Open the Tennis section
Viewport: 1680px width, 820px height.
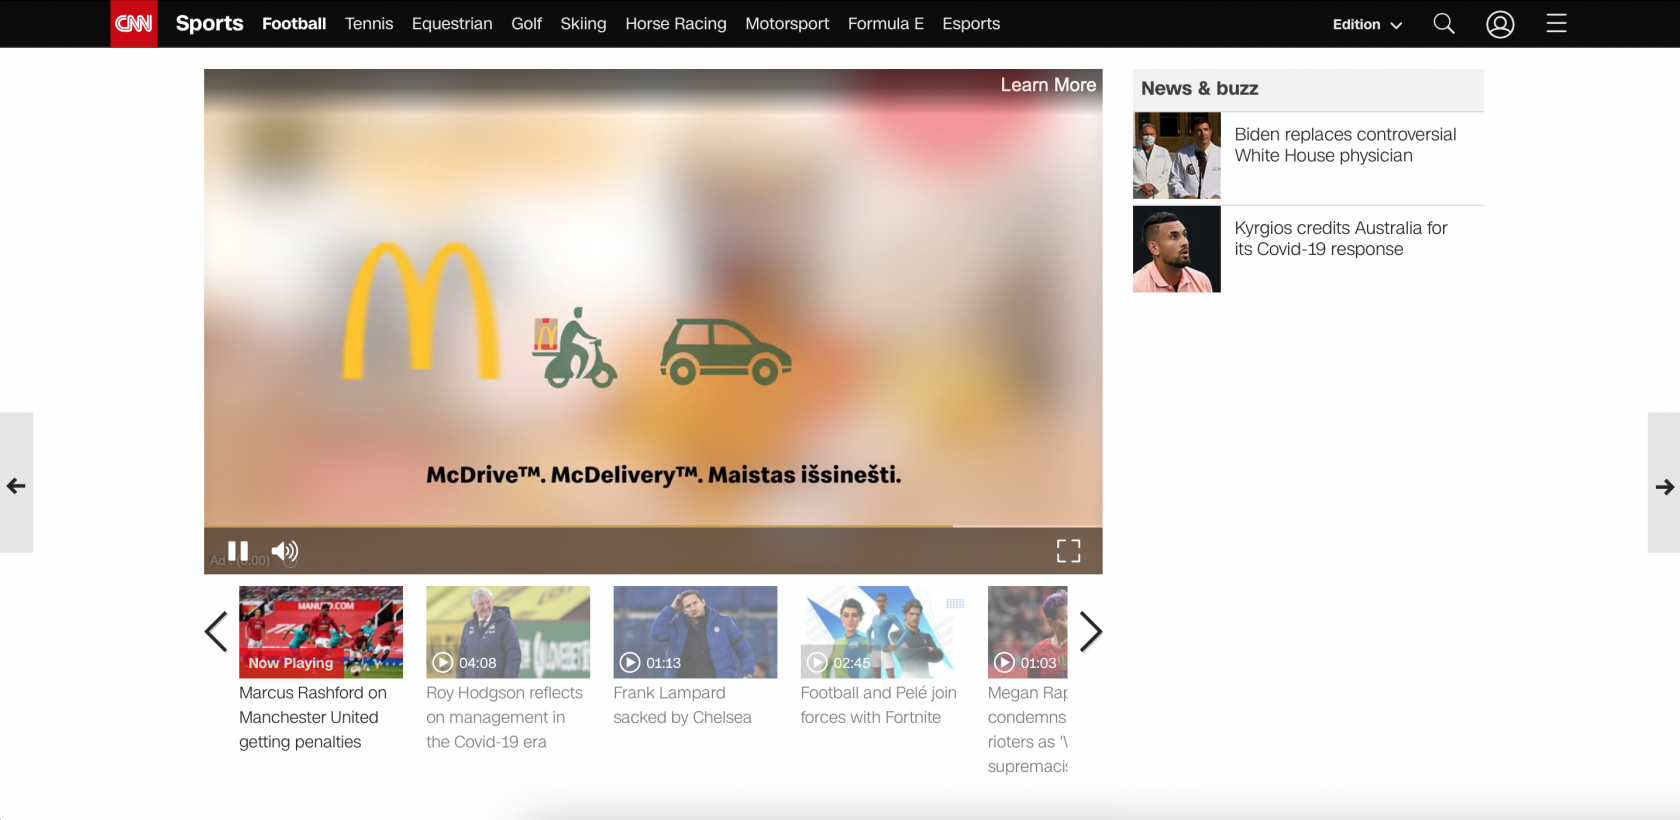[369, 23]
